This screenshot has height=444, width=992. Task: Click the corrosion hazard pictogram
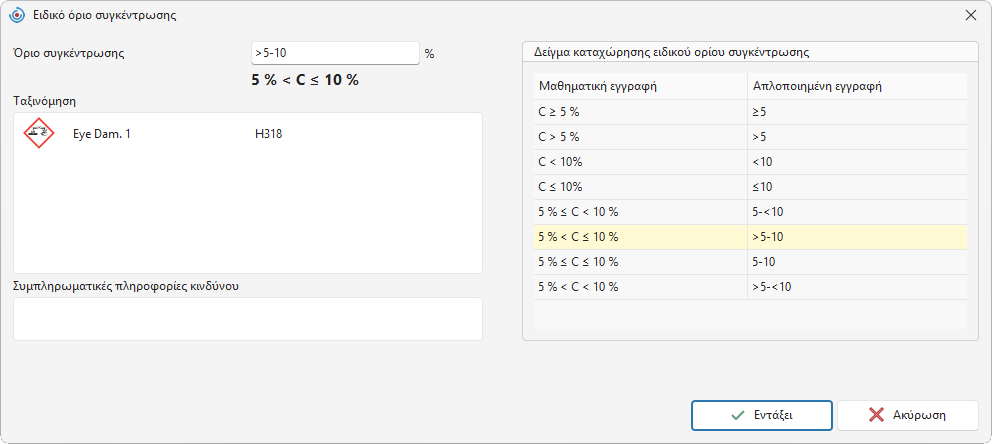(x=39, y=133)
